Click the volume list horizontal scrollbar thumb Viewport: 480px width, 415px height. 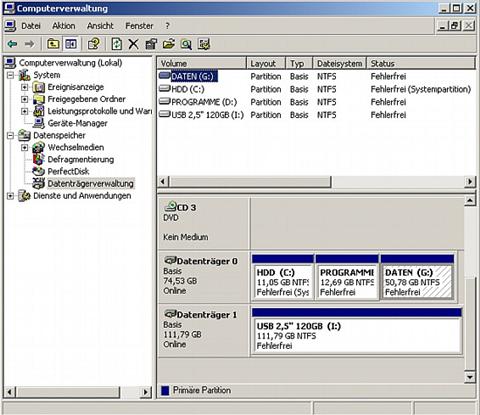(250, 182)
